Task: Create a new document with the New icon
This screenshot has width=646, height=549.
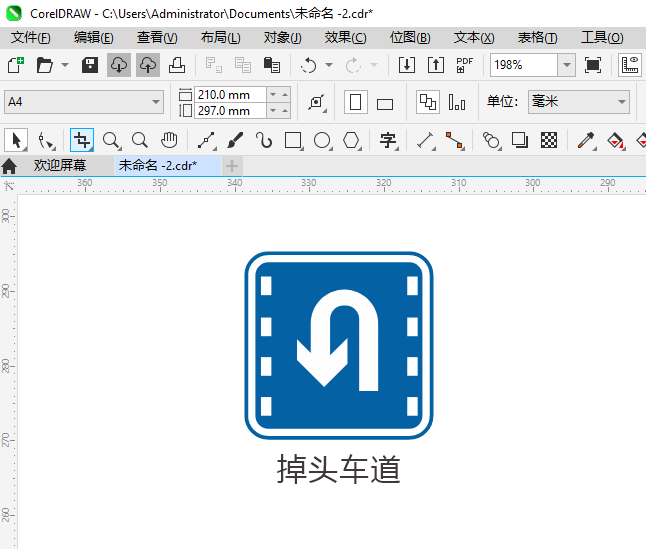Action: [x=16, y=65]
